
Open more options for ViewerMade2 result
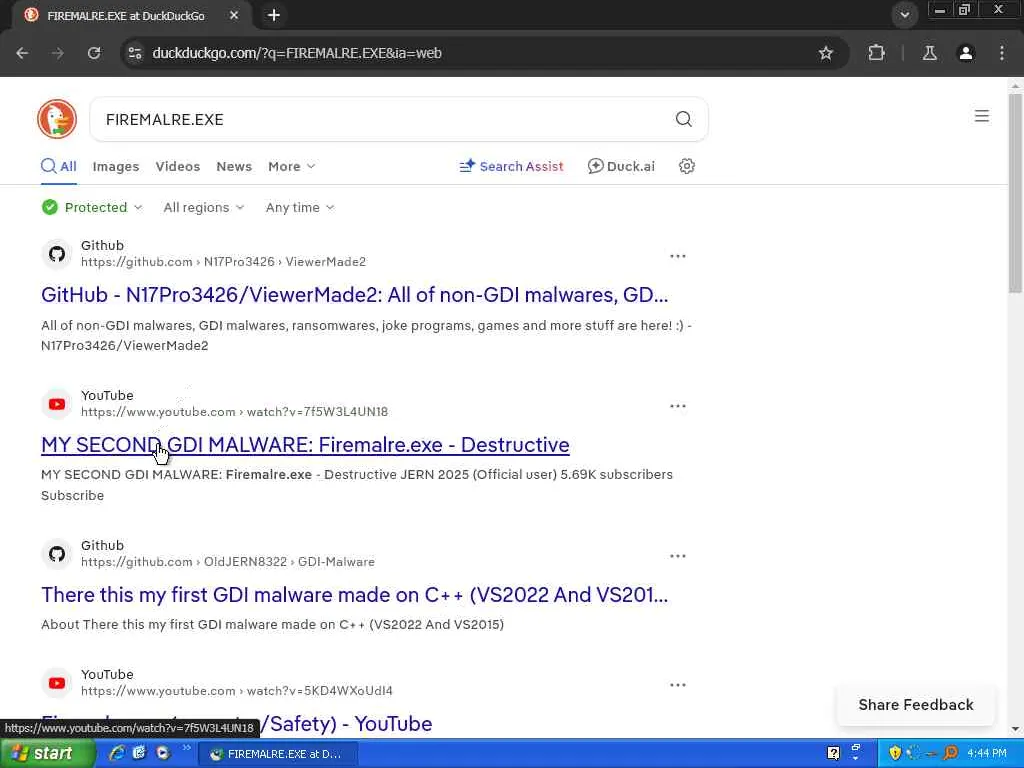tap(677, 256)
